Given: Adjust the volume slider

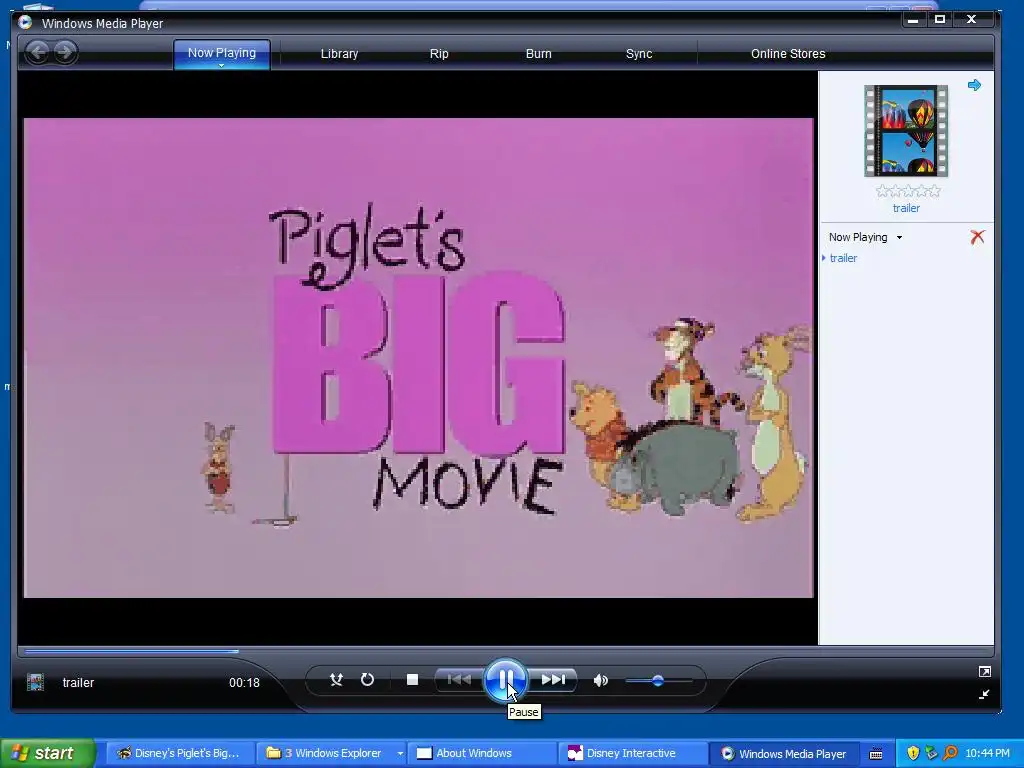Looking at the screenshot, I should [658, 680].
